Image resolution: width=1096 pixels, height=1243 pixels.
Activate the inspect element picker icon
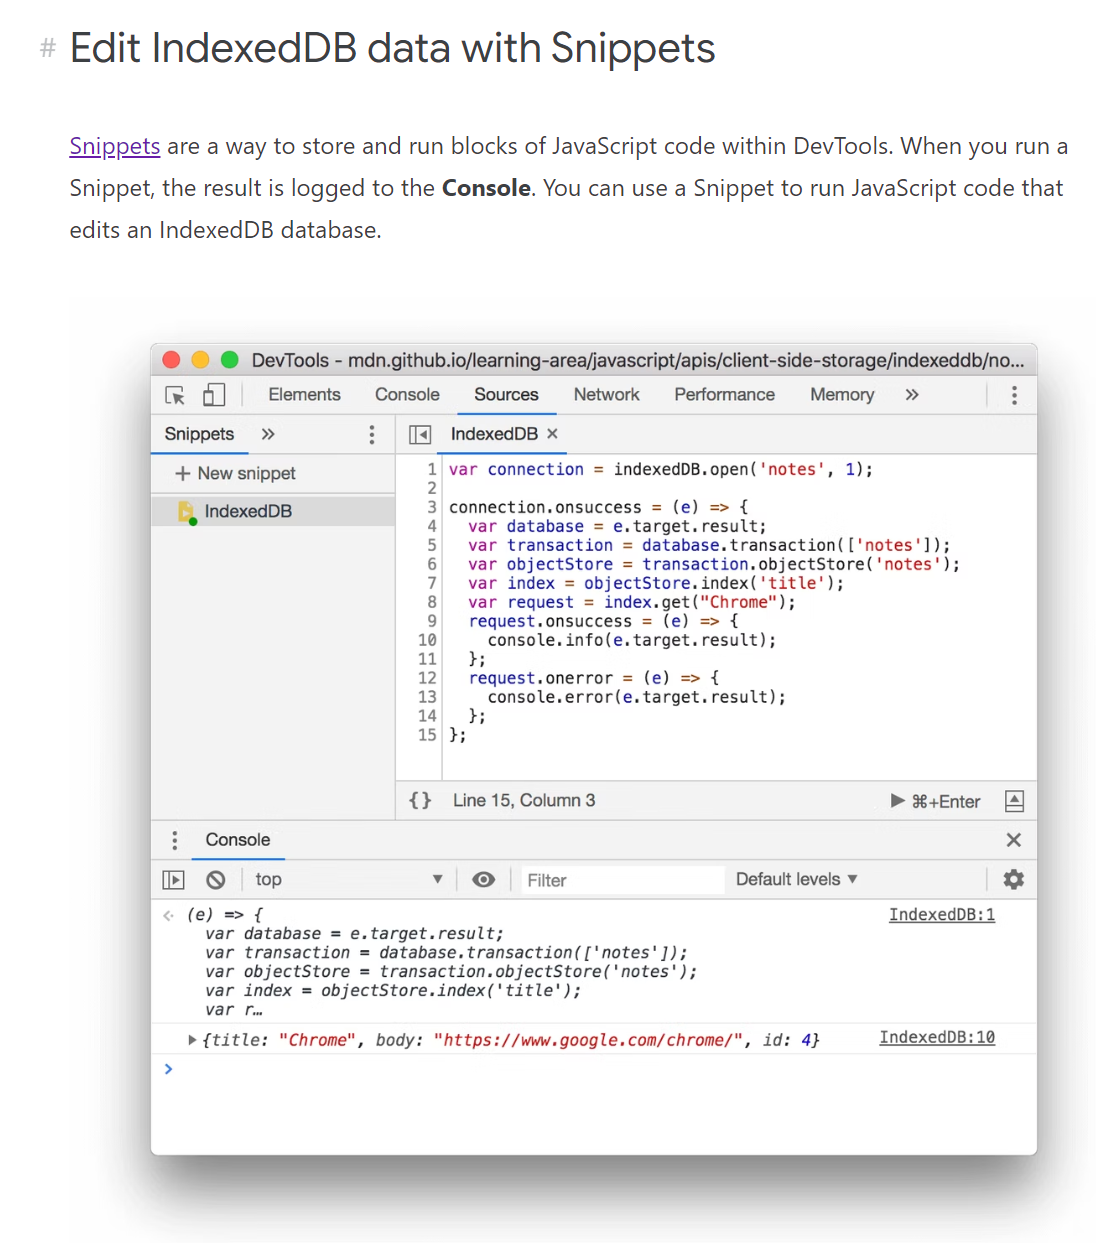click(x=175, y=395)
